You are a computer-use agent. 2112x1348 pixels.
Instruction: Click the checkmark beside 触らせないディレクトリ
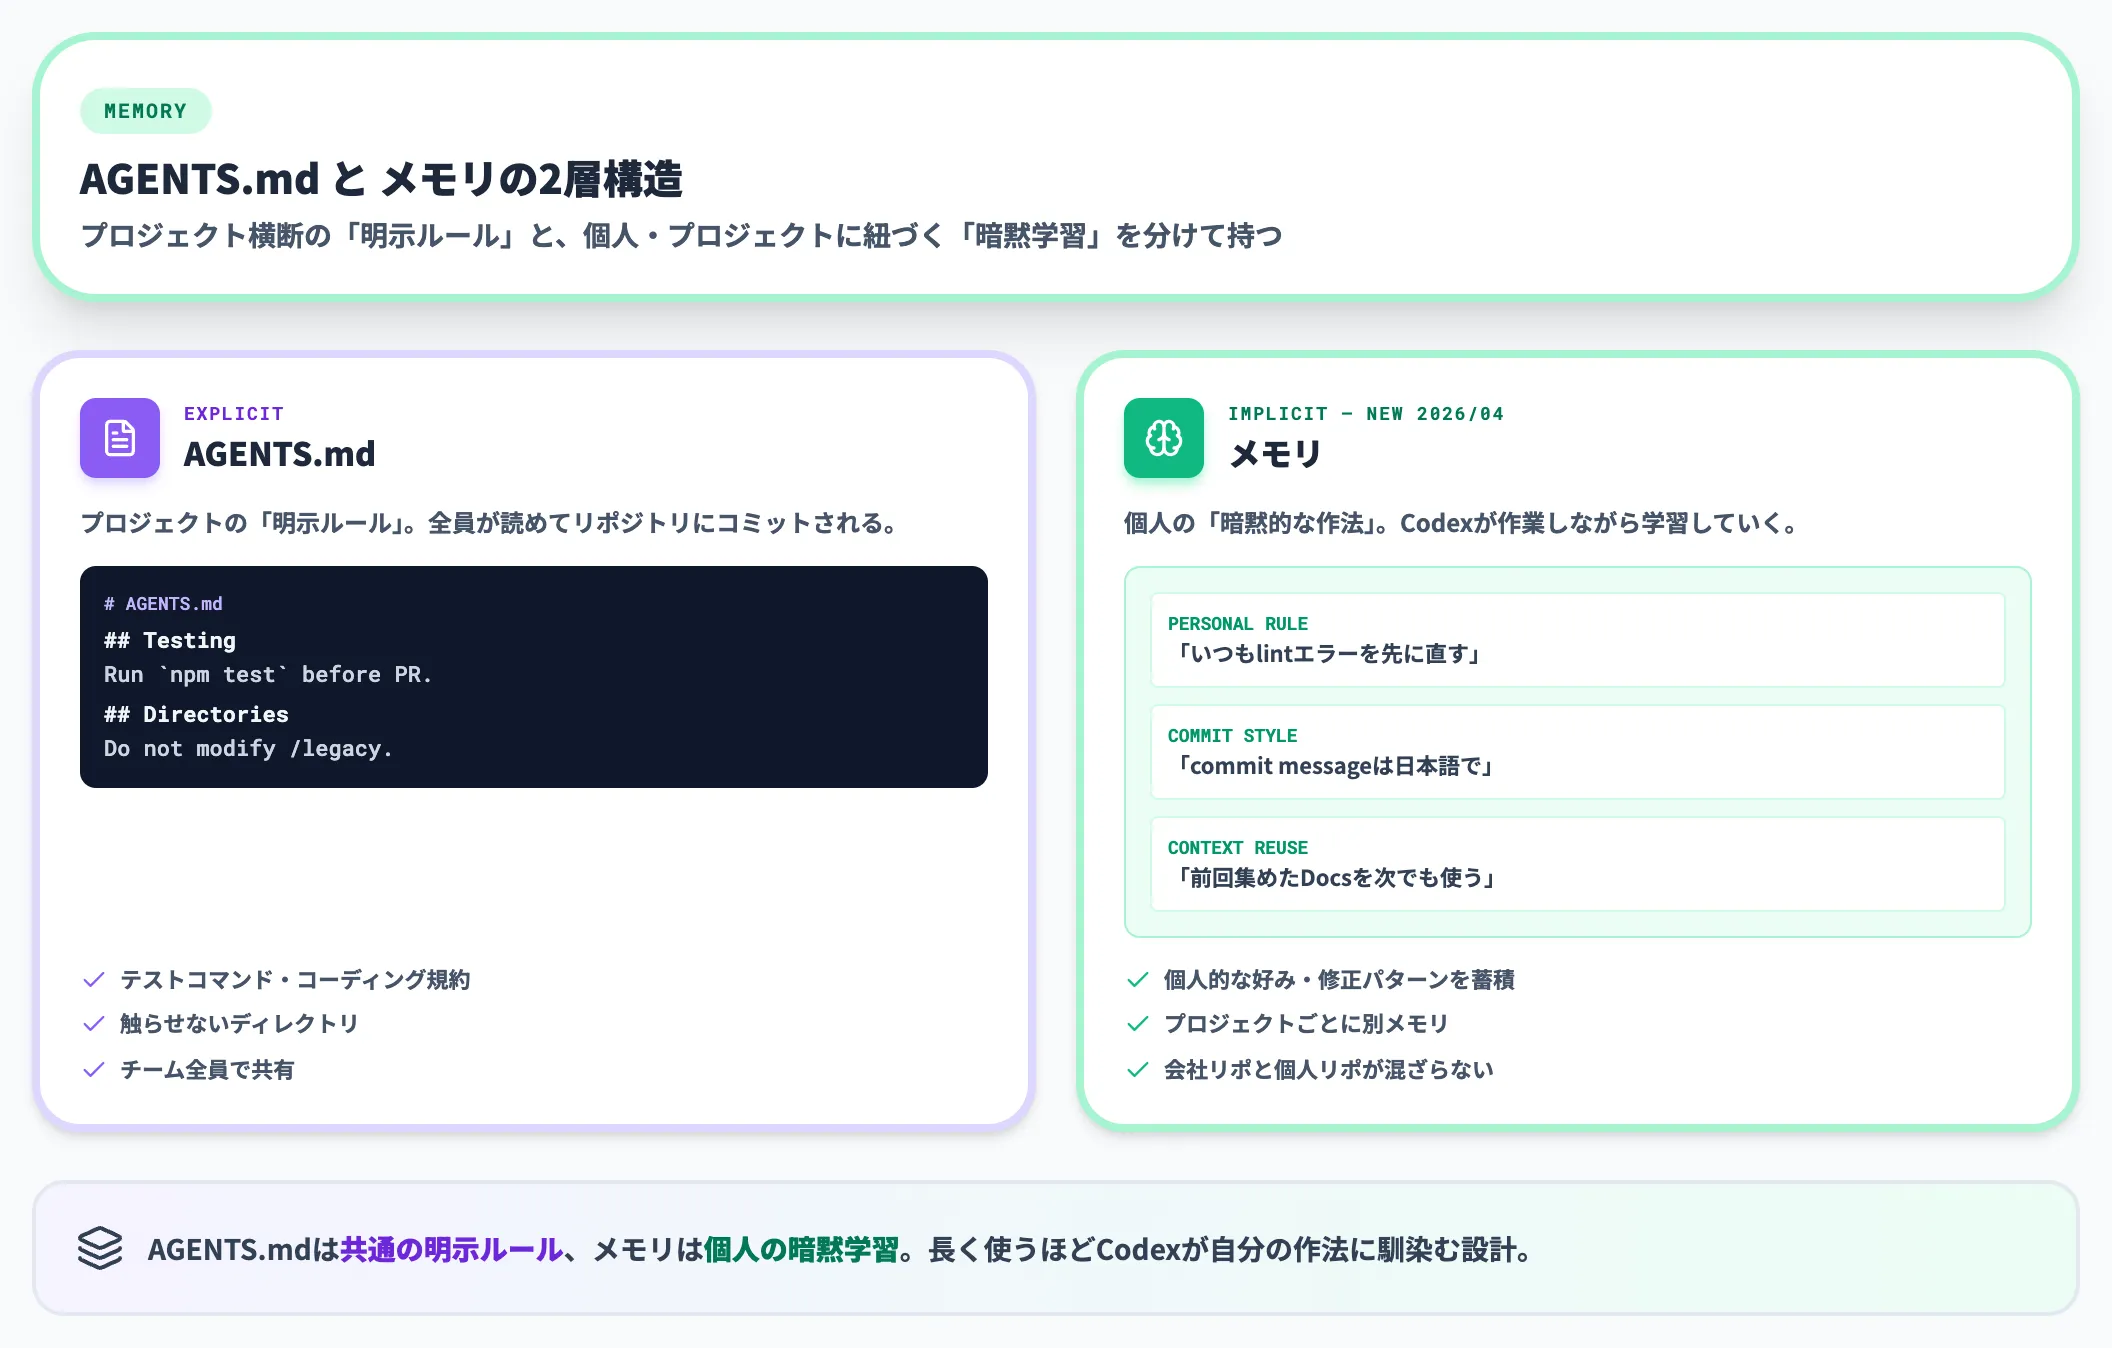coord(94,1024)
